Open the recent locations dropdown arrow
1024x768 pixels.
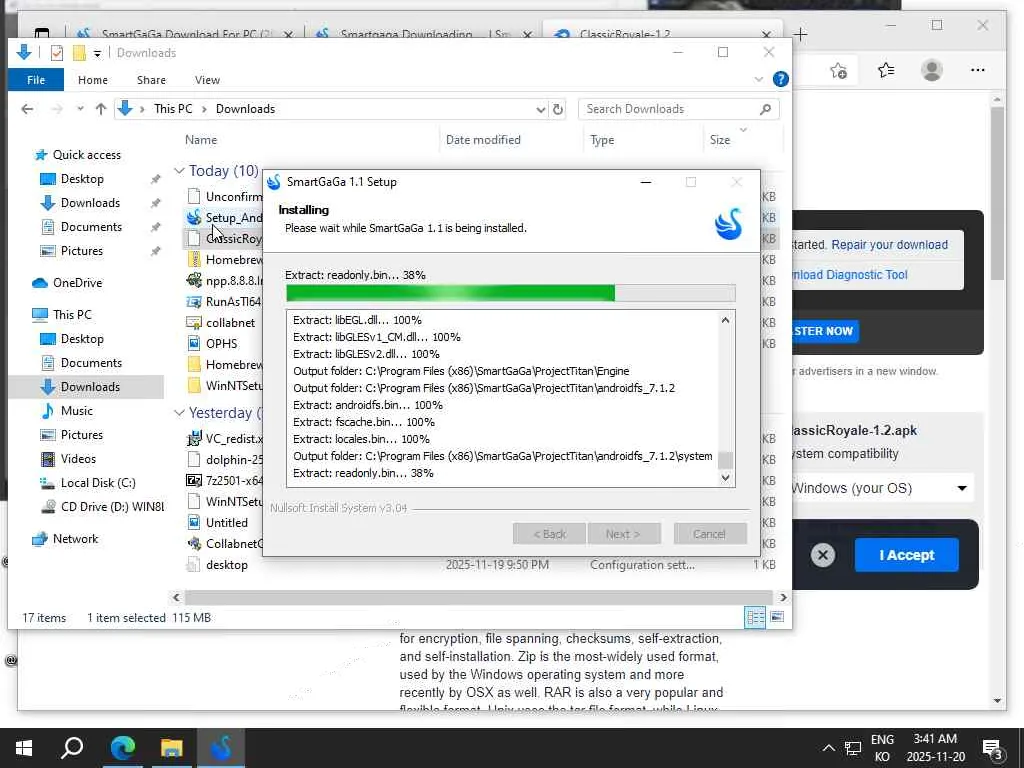[x=80, y=109]
